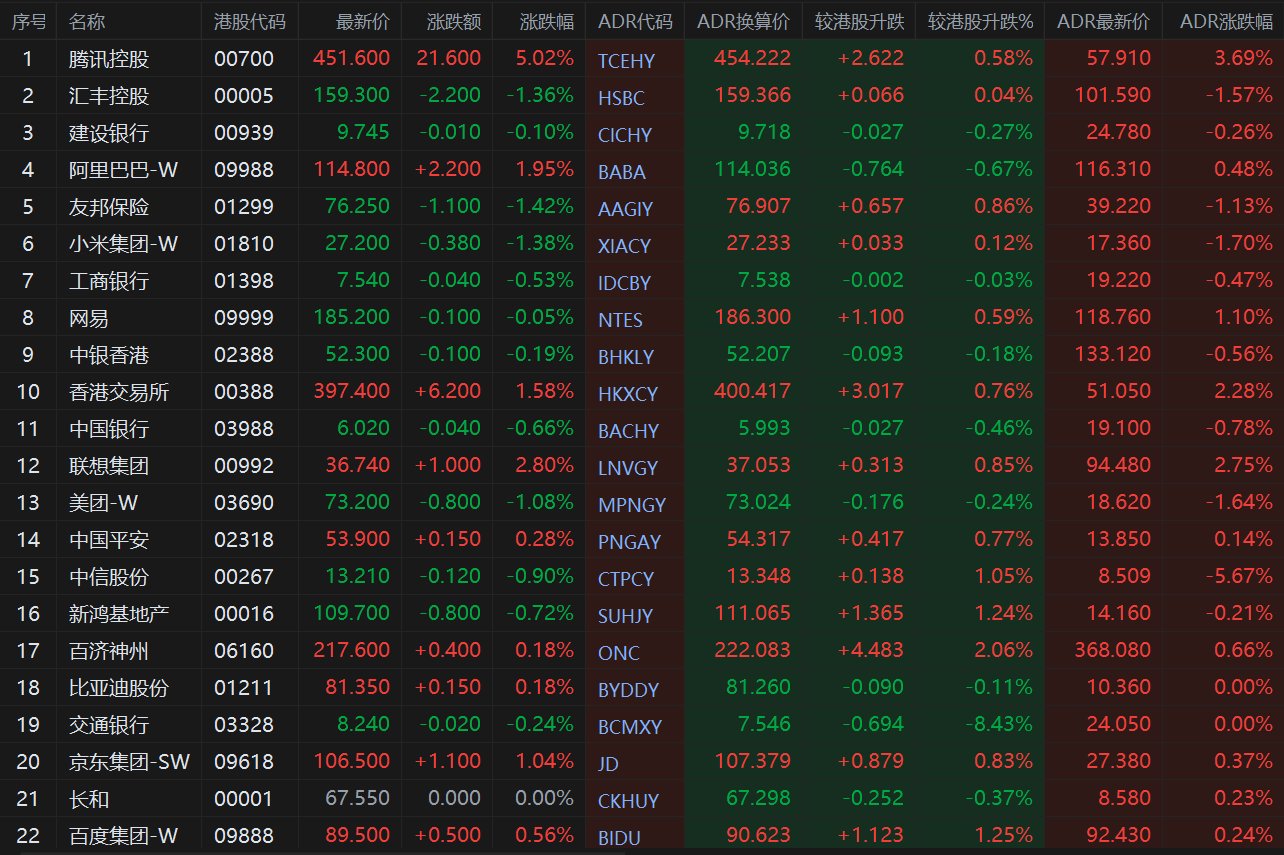Screen dimensions: 1284x855
Task: Click the ADR ticker TCEHY
Action: coord(626,61)
